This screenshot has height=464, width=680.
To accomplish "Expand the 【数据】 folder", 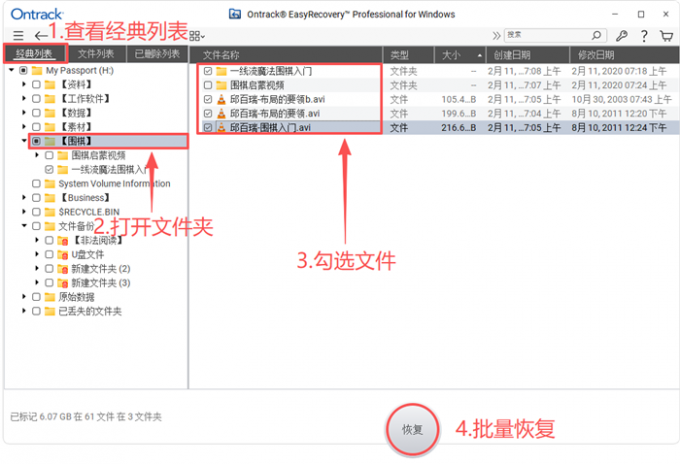I will [24, 112].
